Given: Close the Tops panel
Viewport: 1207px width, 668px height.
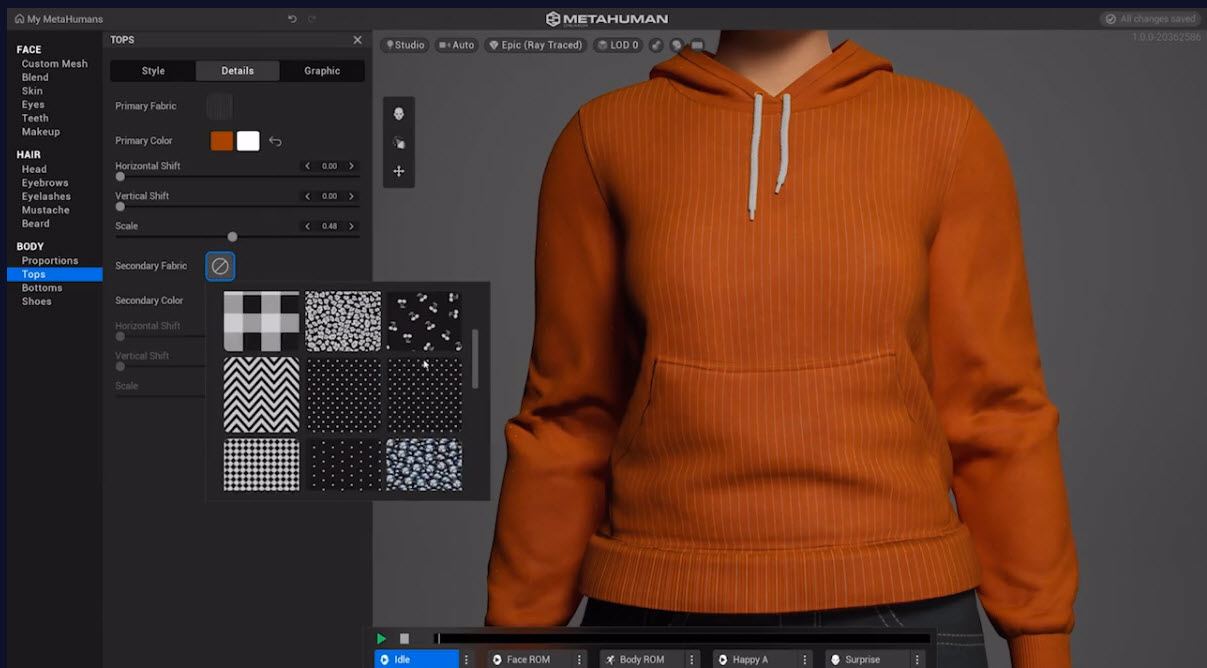Looking at the screenshot, I should click(357, 40).
